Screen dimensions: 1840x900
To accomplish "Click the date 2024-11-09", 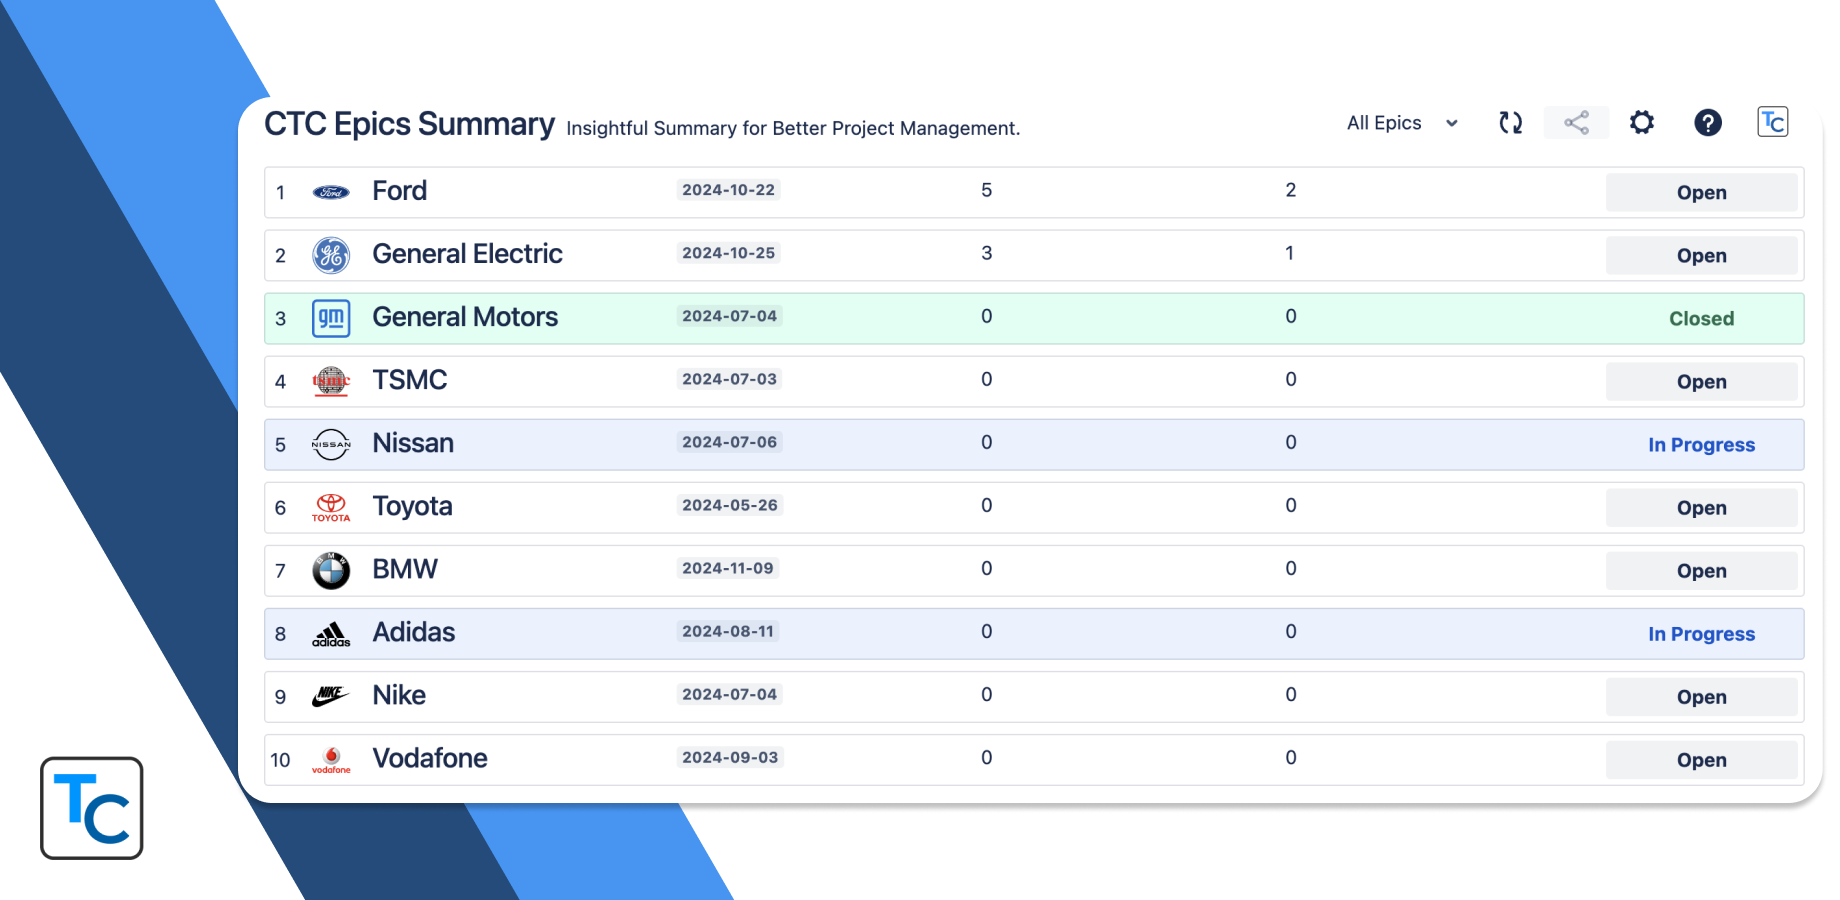I will [x=728, y=568].
